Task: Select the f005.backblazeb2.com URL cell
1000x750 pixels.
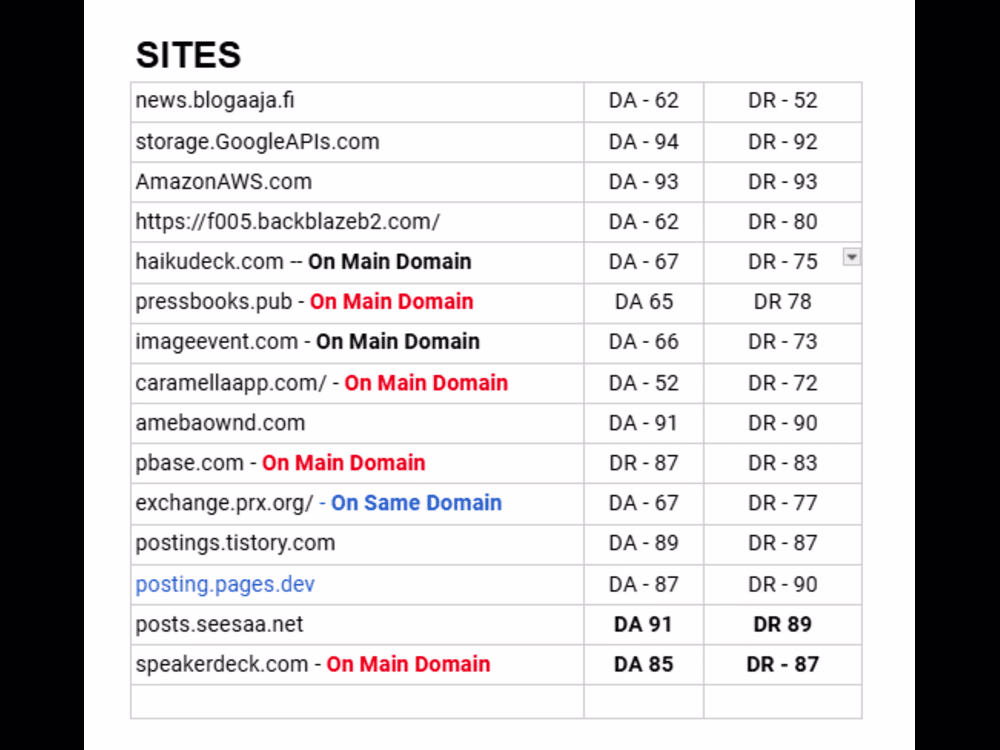Action: click(x=287, y=222)
